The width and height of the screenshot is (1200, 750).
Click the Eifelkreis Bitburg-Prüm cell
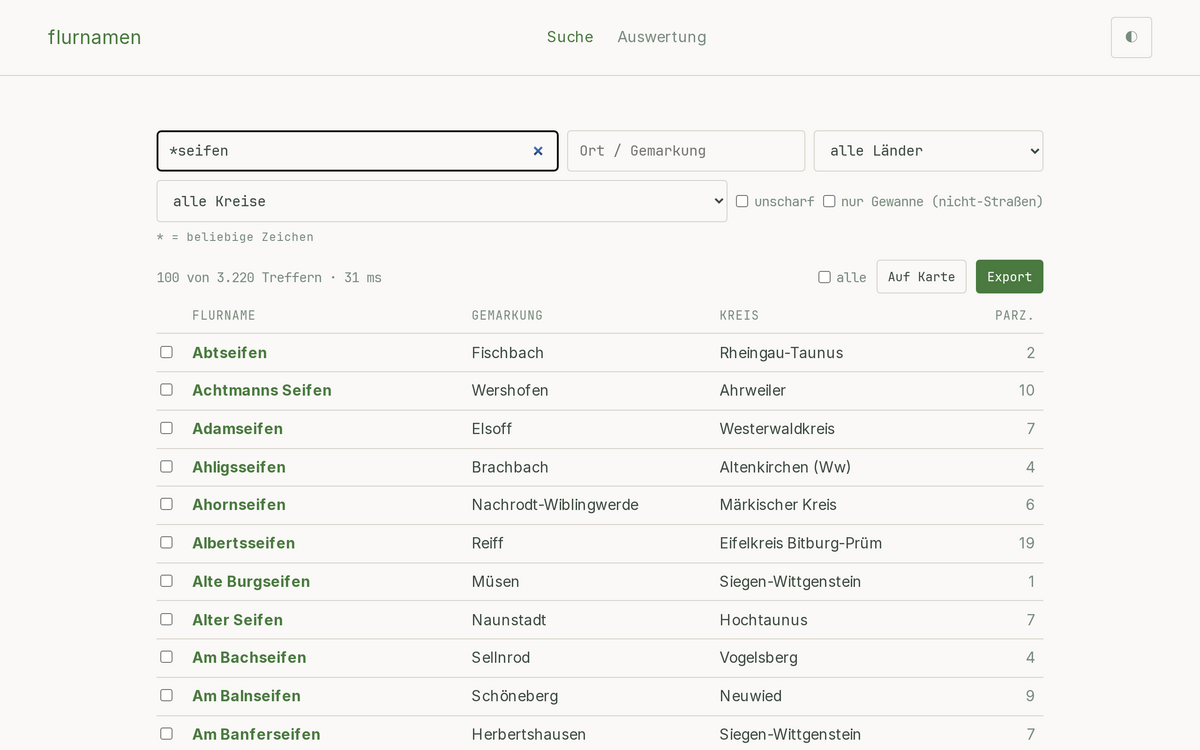coord(801,543)
